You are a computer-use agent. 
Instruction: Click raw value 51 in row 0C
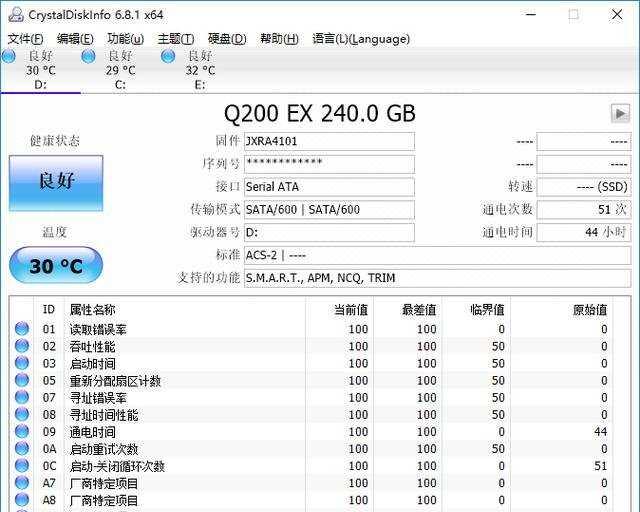600,466
